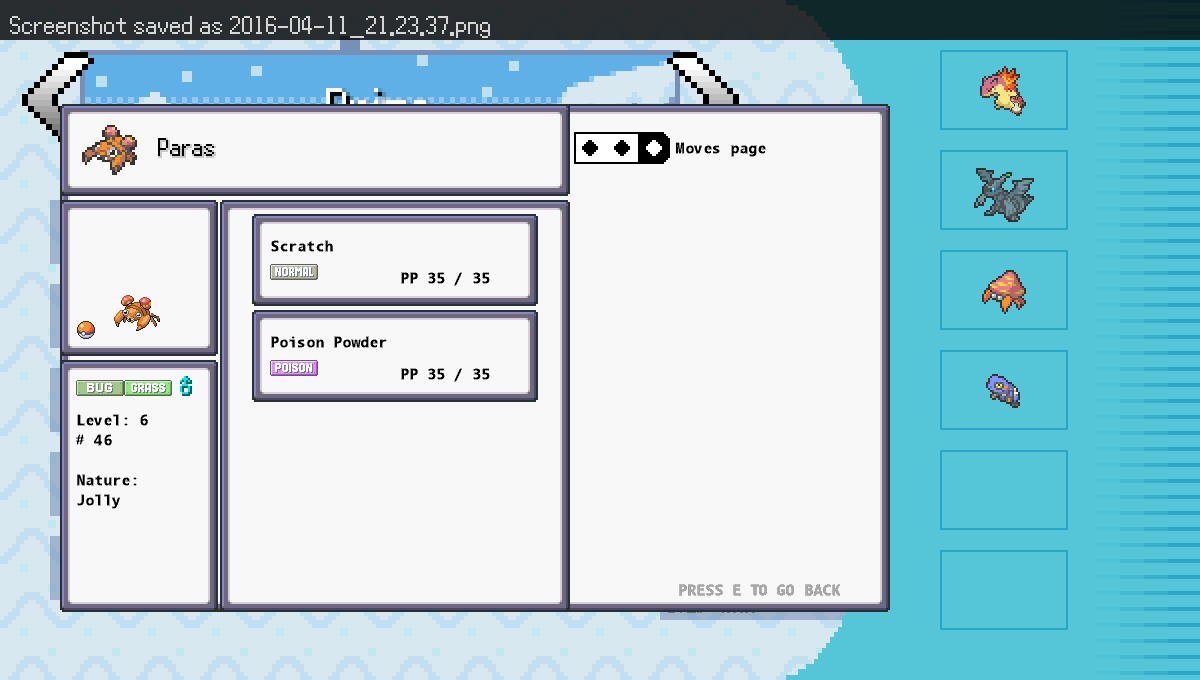Click the NORMAL type tag under Scratch
The image size is (1200, 680).
[294, 272]
